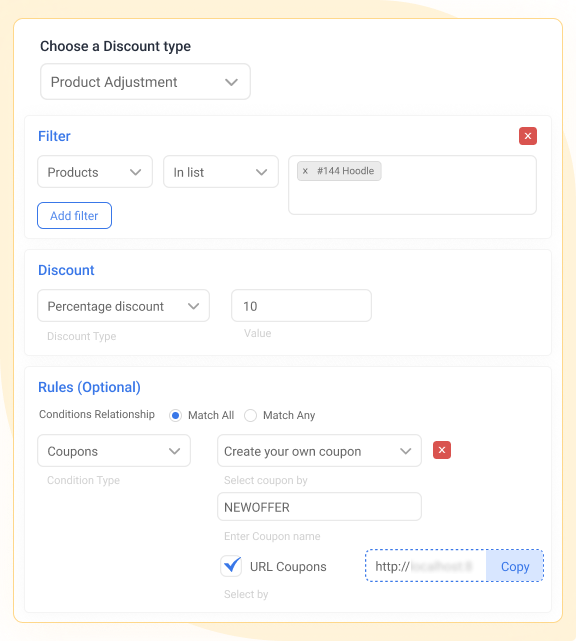
Task: Open the Percentage discount type dropdown
Action: click(123, 306)
